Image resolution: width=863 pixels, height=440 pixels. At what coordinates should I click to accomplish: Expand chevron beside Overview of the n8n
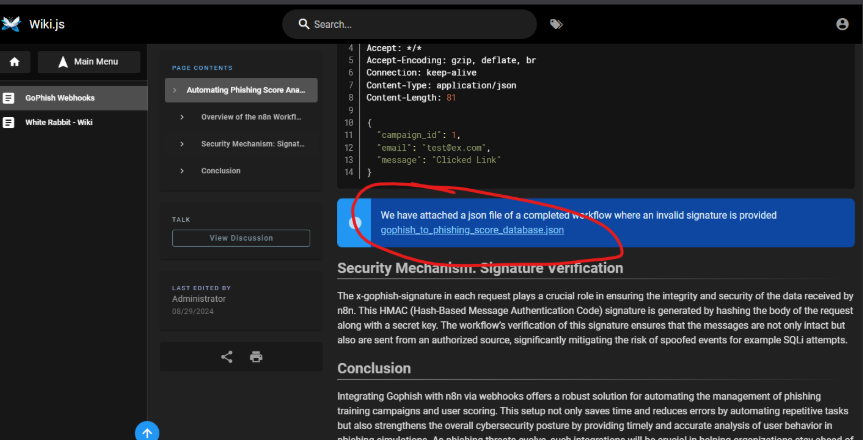pos(182,117)
